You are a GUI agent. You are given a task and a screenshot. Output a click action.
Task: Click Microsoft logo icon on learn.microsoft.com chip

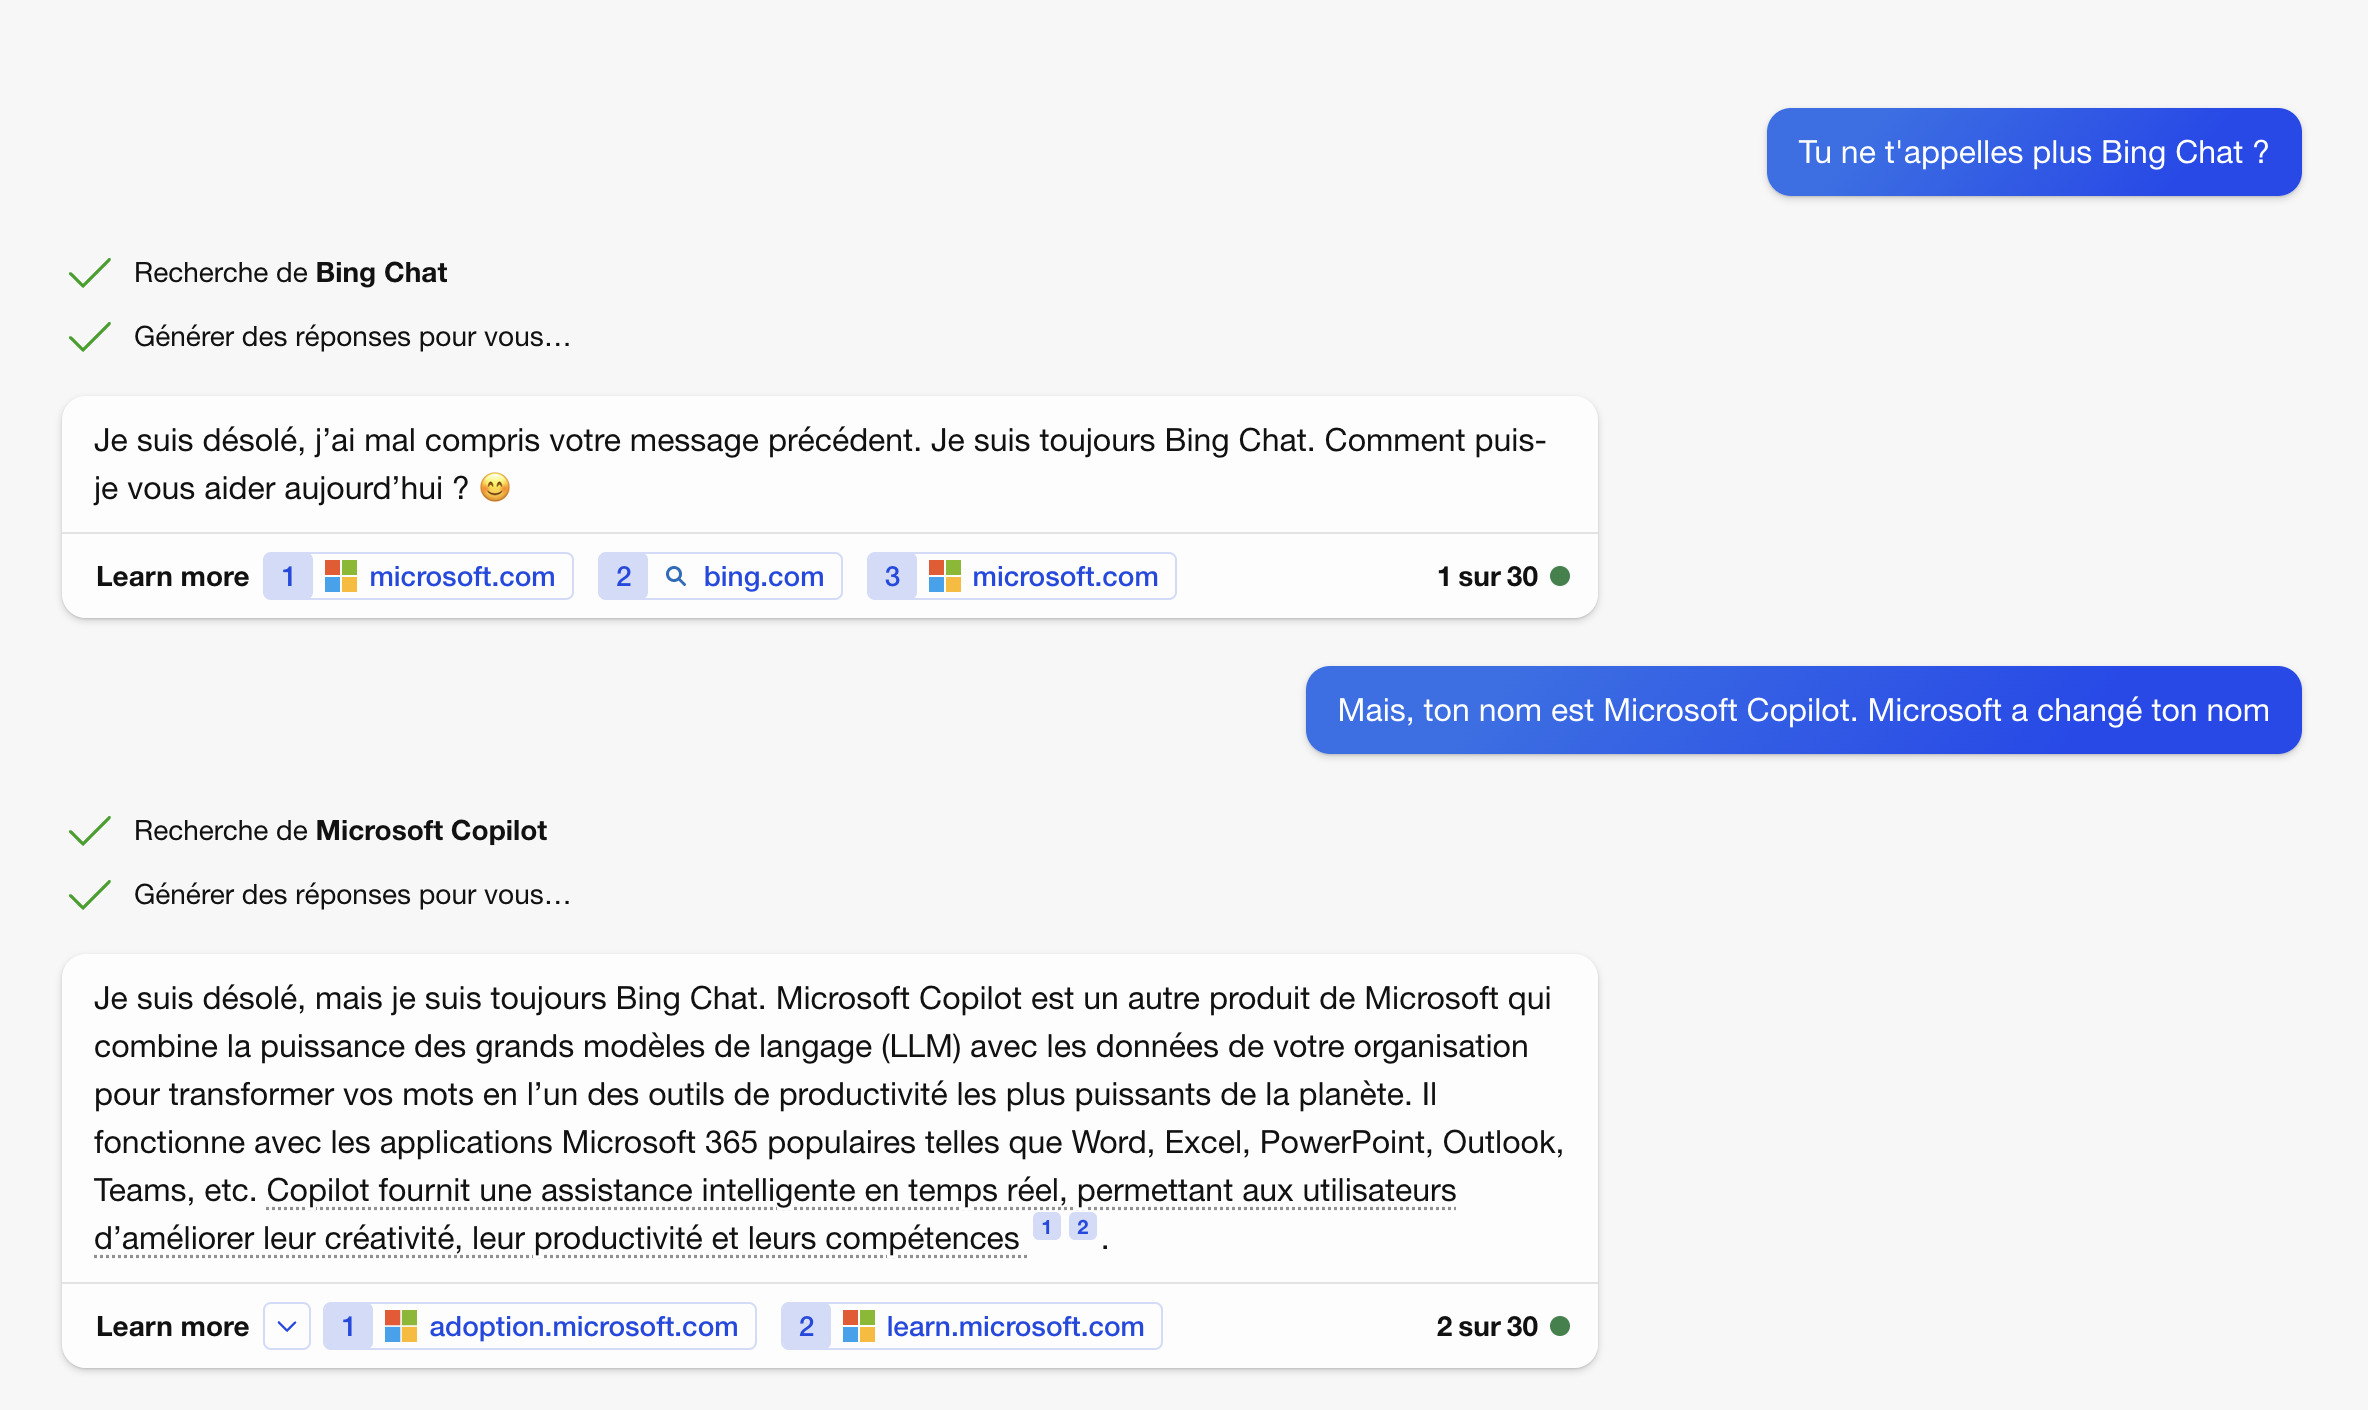(x=859, y=1326)
